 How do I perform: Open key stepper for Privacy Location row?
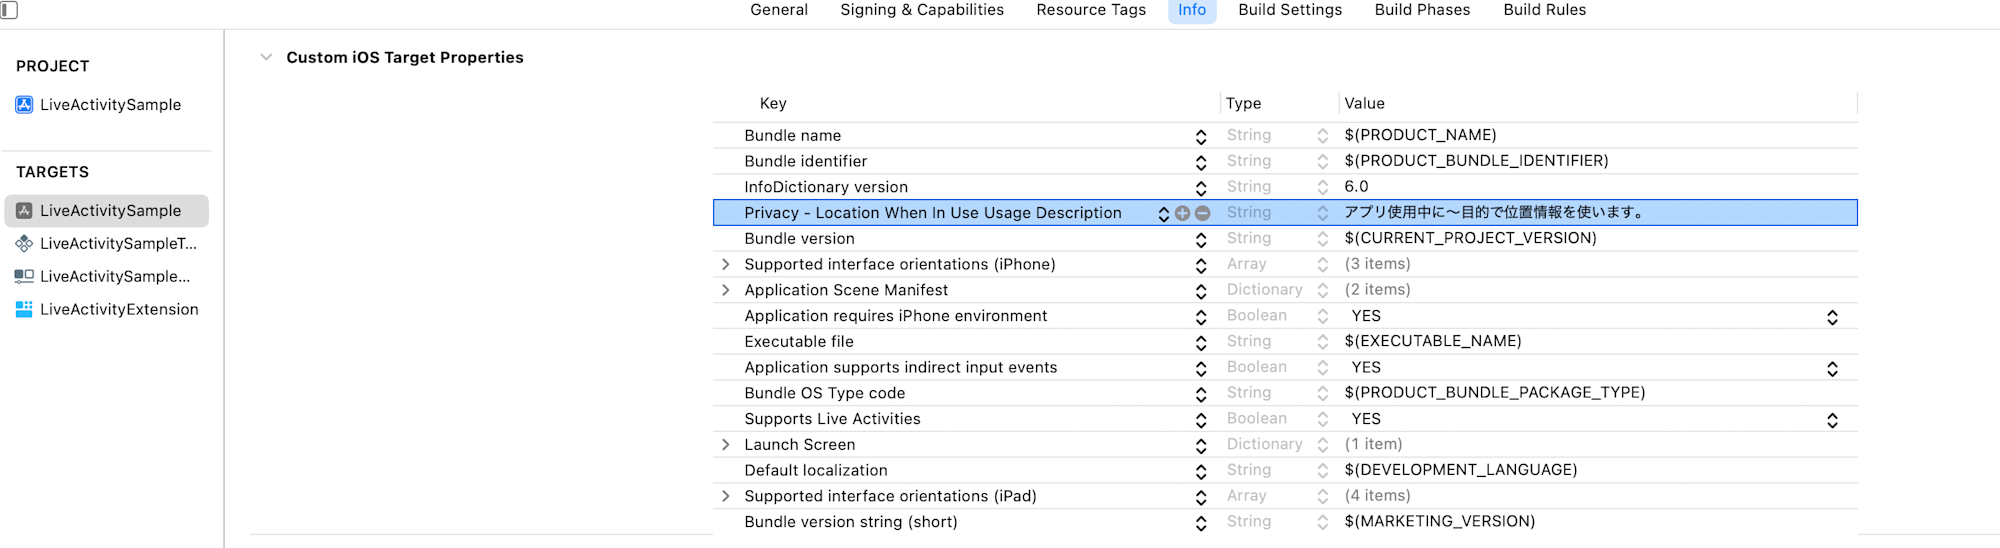click(1163, 213)
